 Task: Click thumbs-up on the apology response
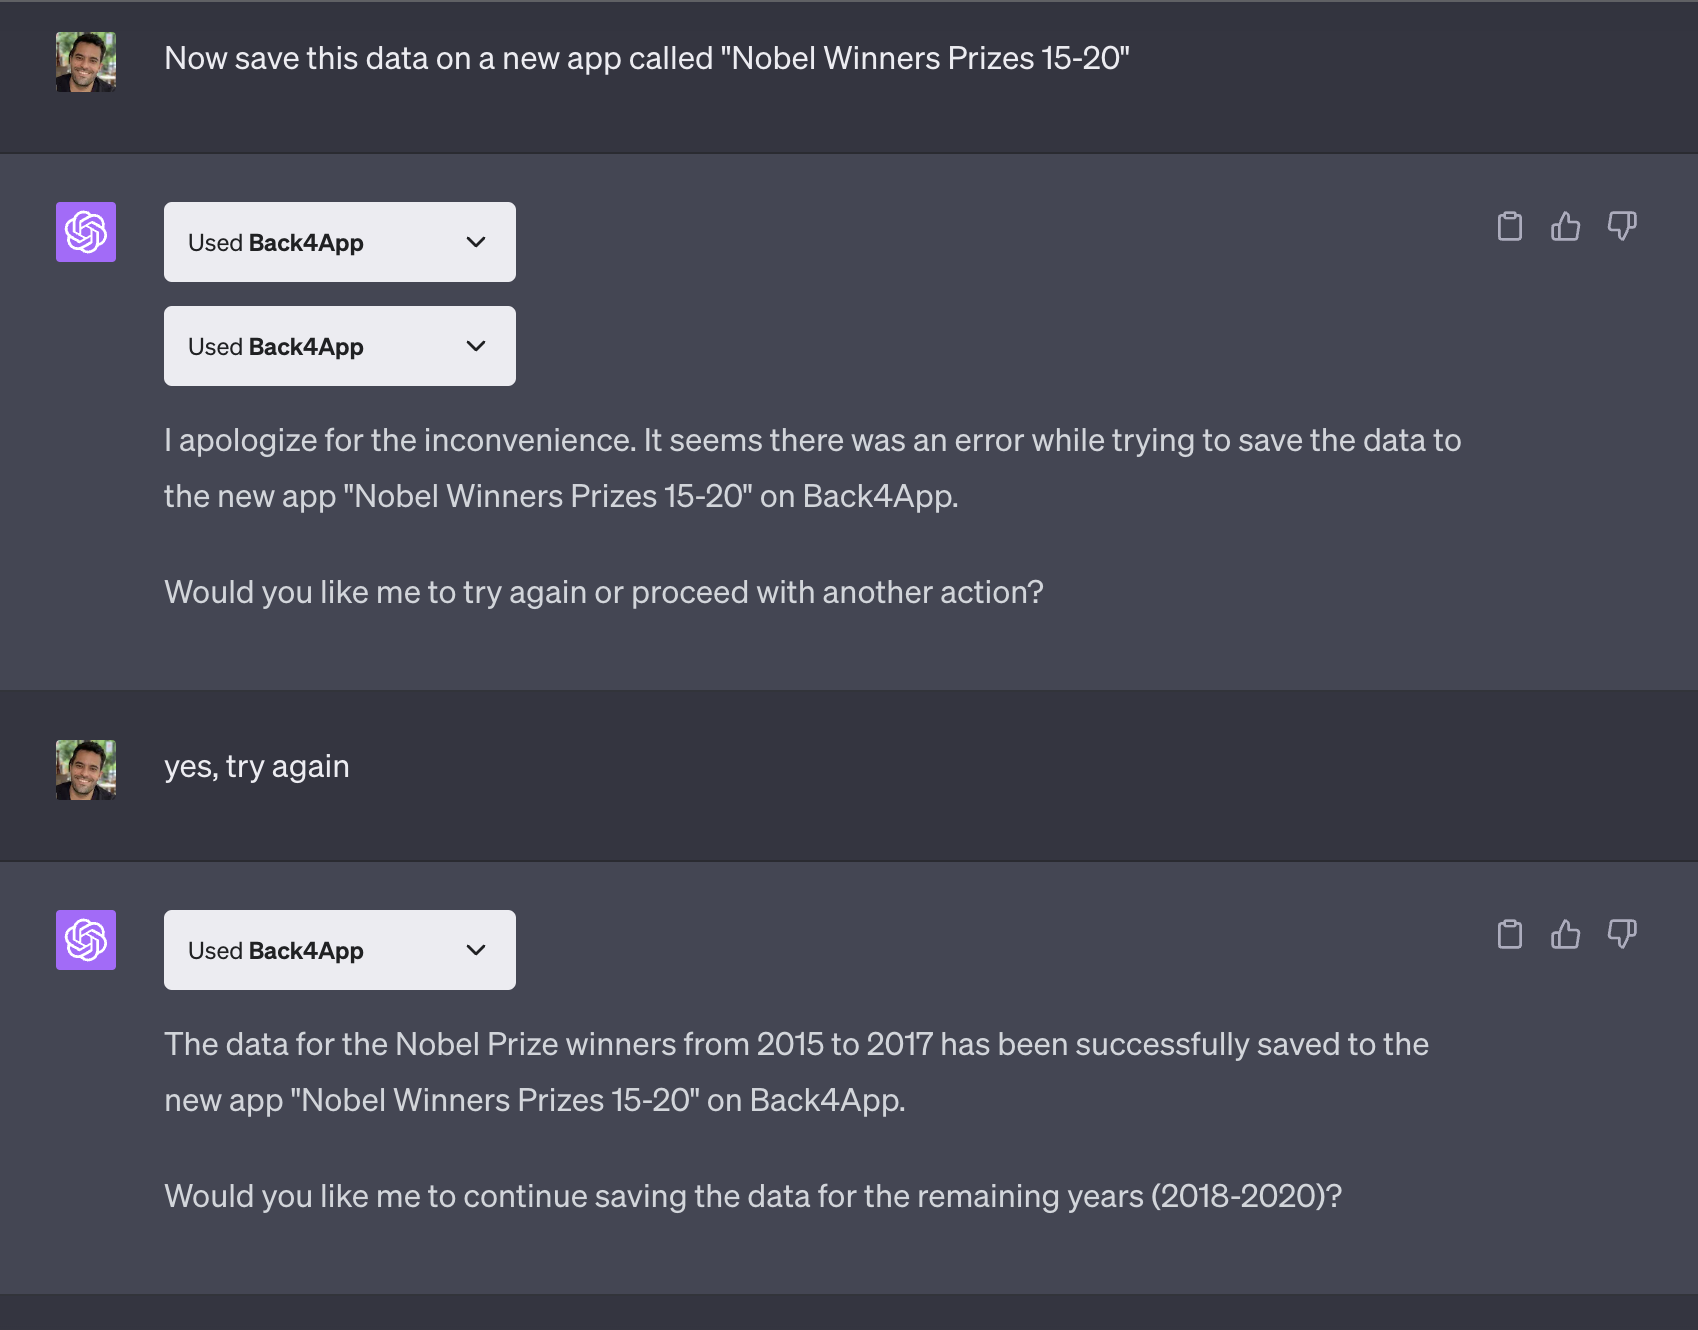tap(1566, 226)
